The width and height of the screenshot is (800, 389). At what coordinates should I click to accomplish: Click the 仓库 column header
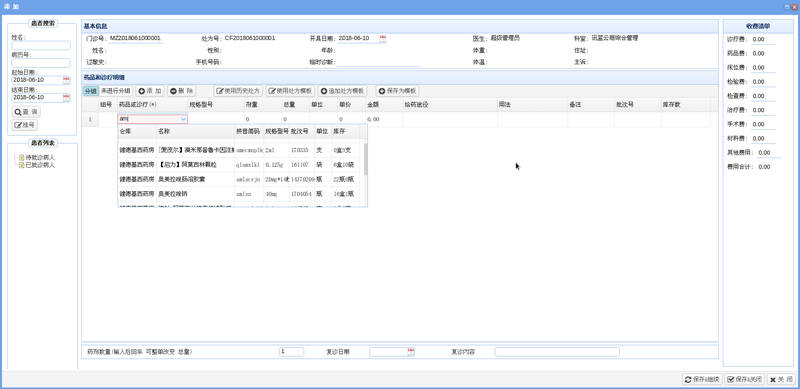coord(137,131)
